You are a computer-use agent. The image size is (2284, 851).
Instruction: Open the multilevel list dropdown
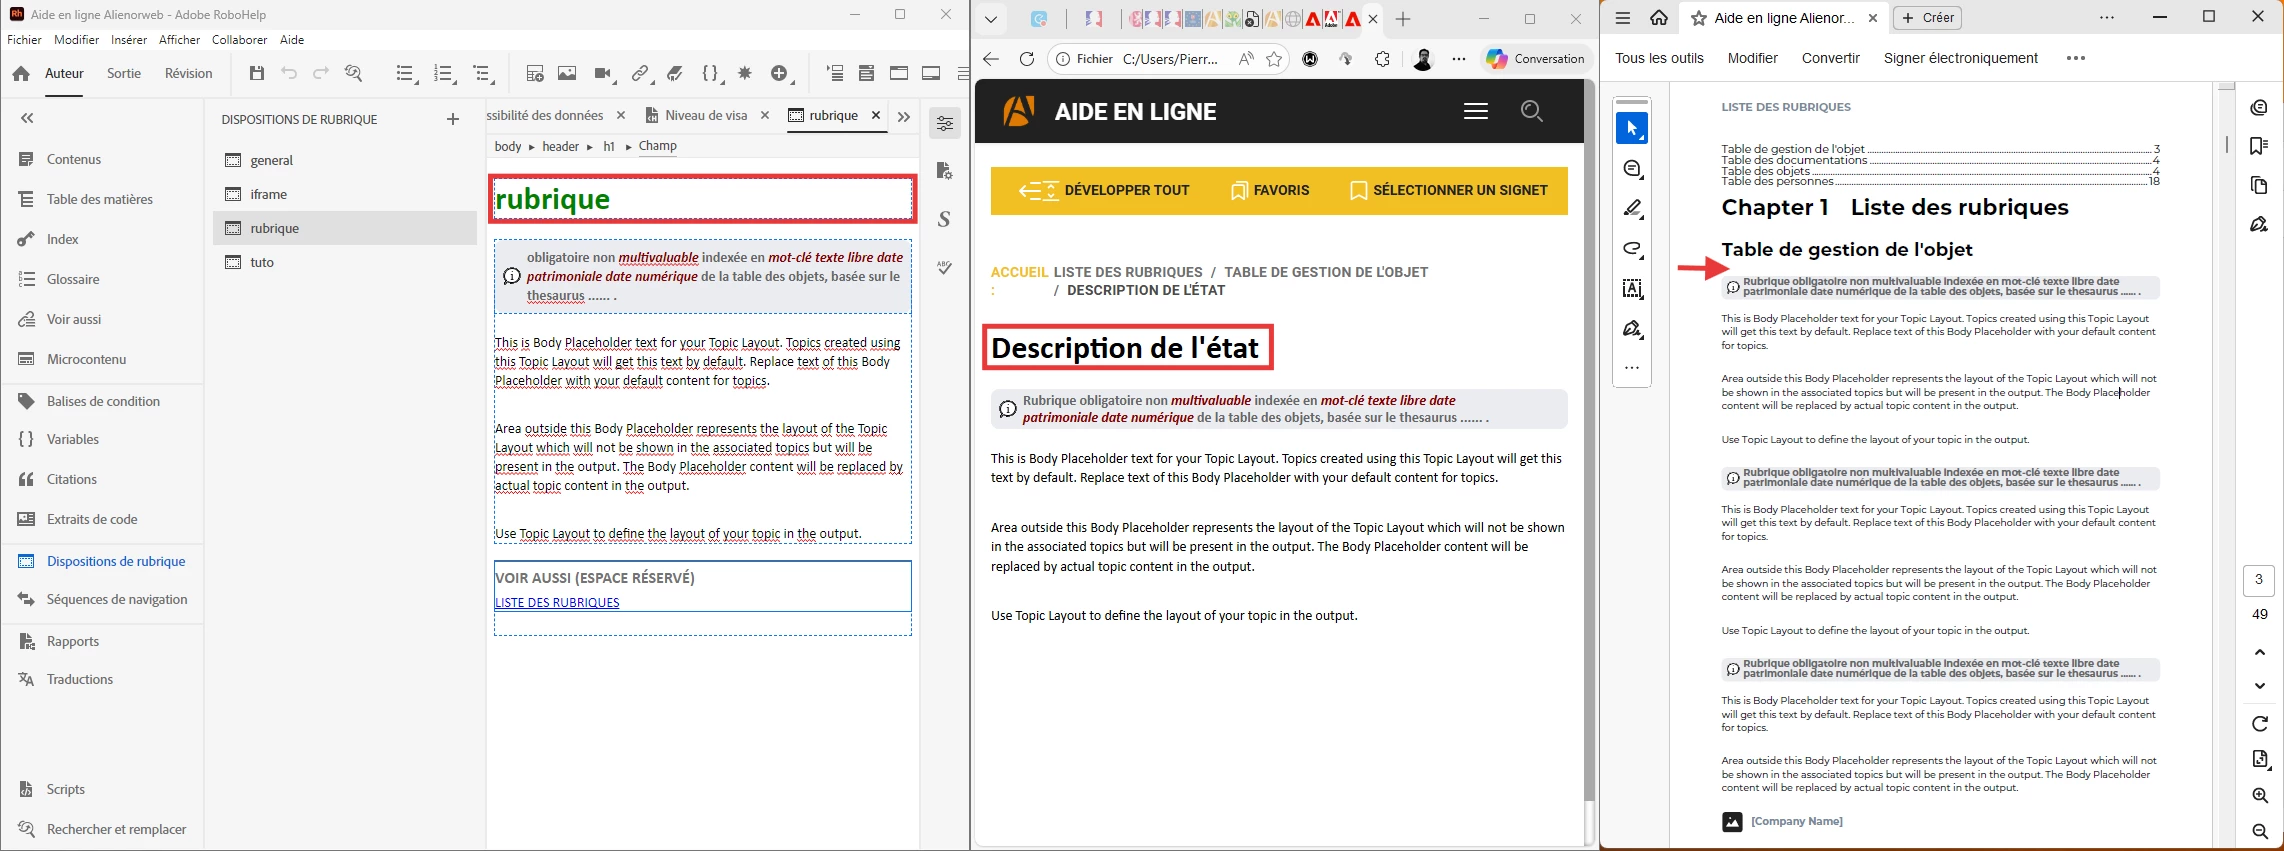[484, 73]
